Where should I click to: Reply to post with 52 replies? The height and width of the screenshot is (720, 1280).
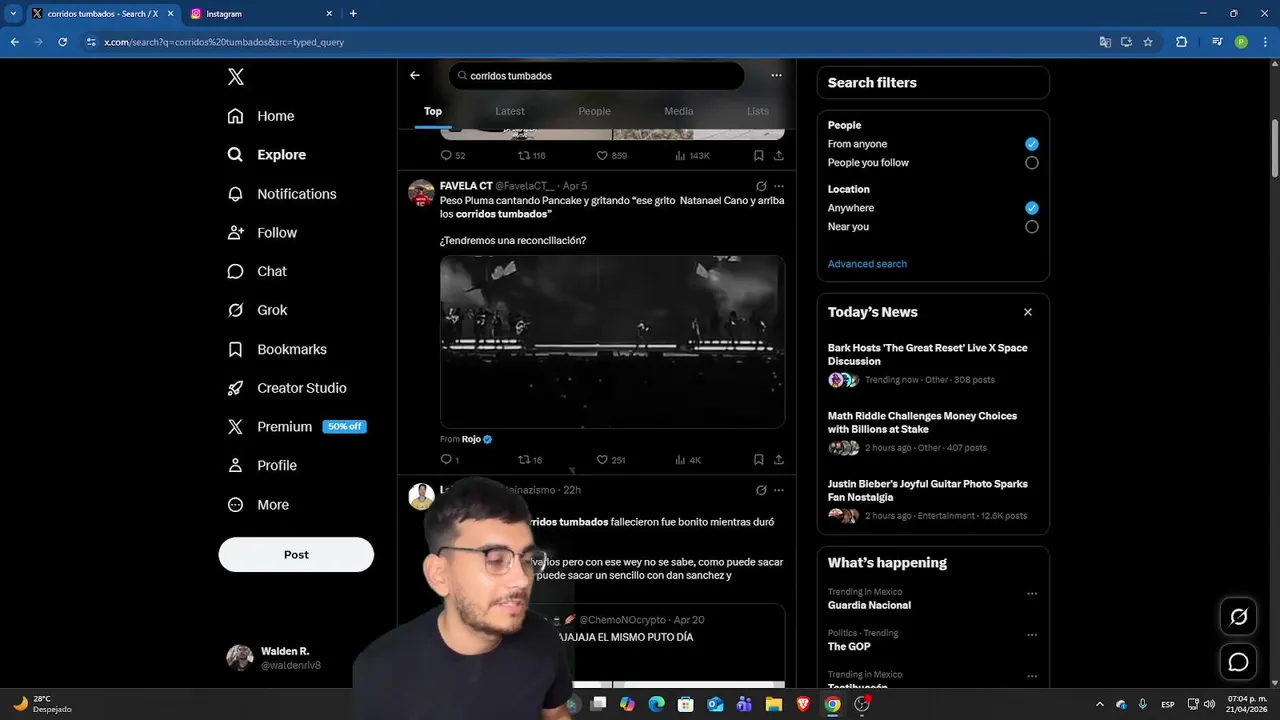(453, 156)
